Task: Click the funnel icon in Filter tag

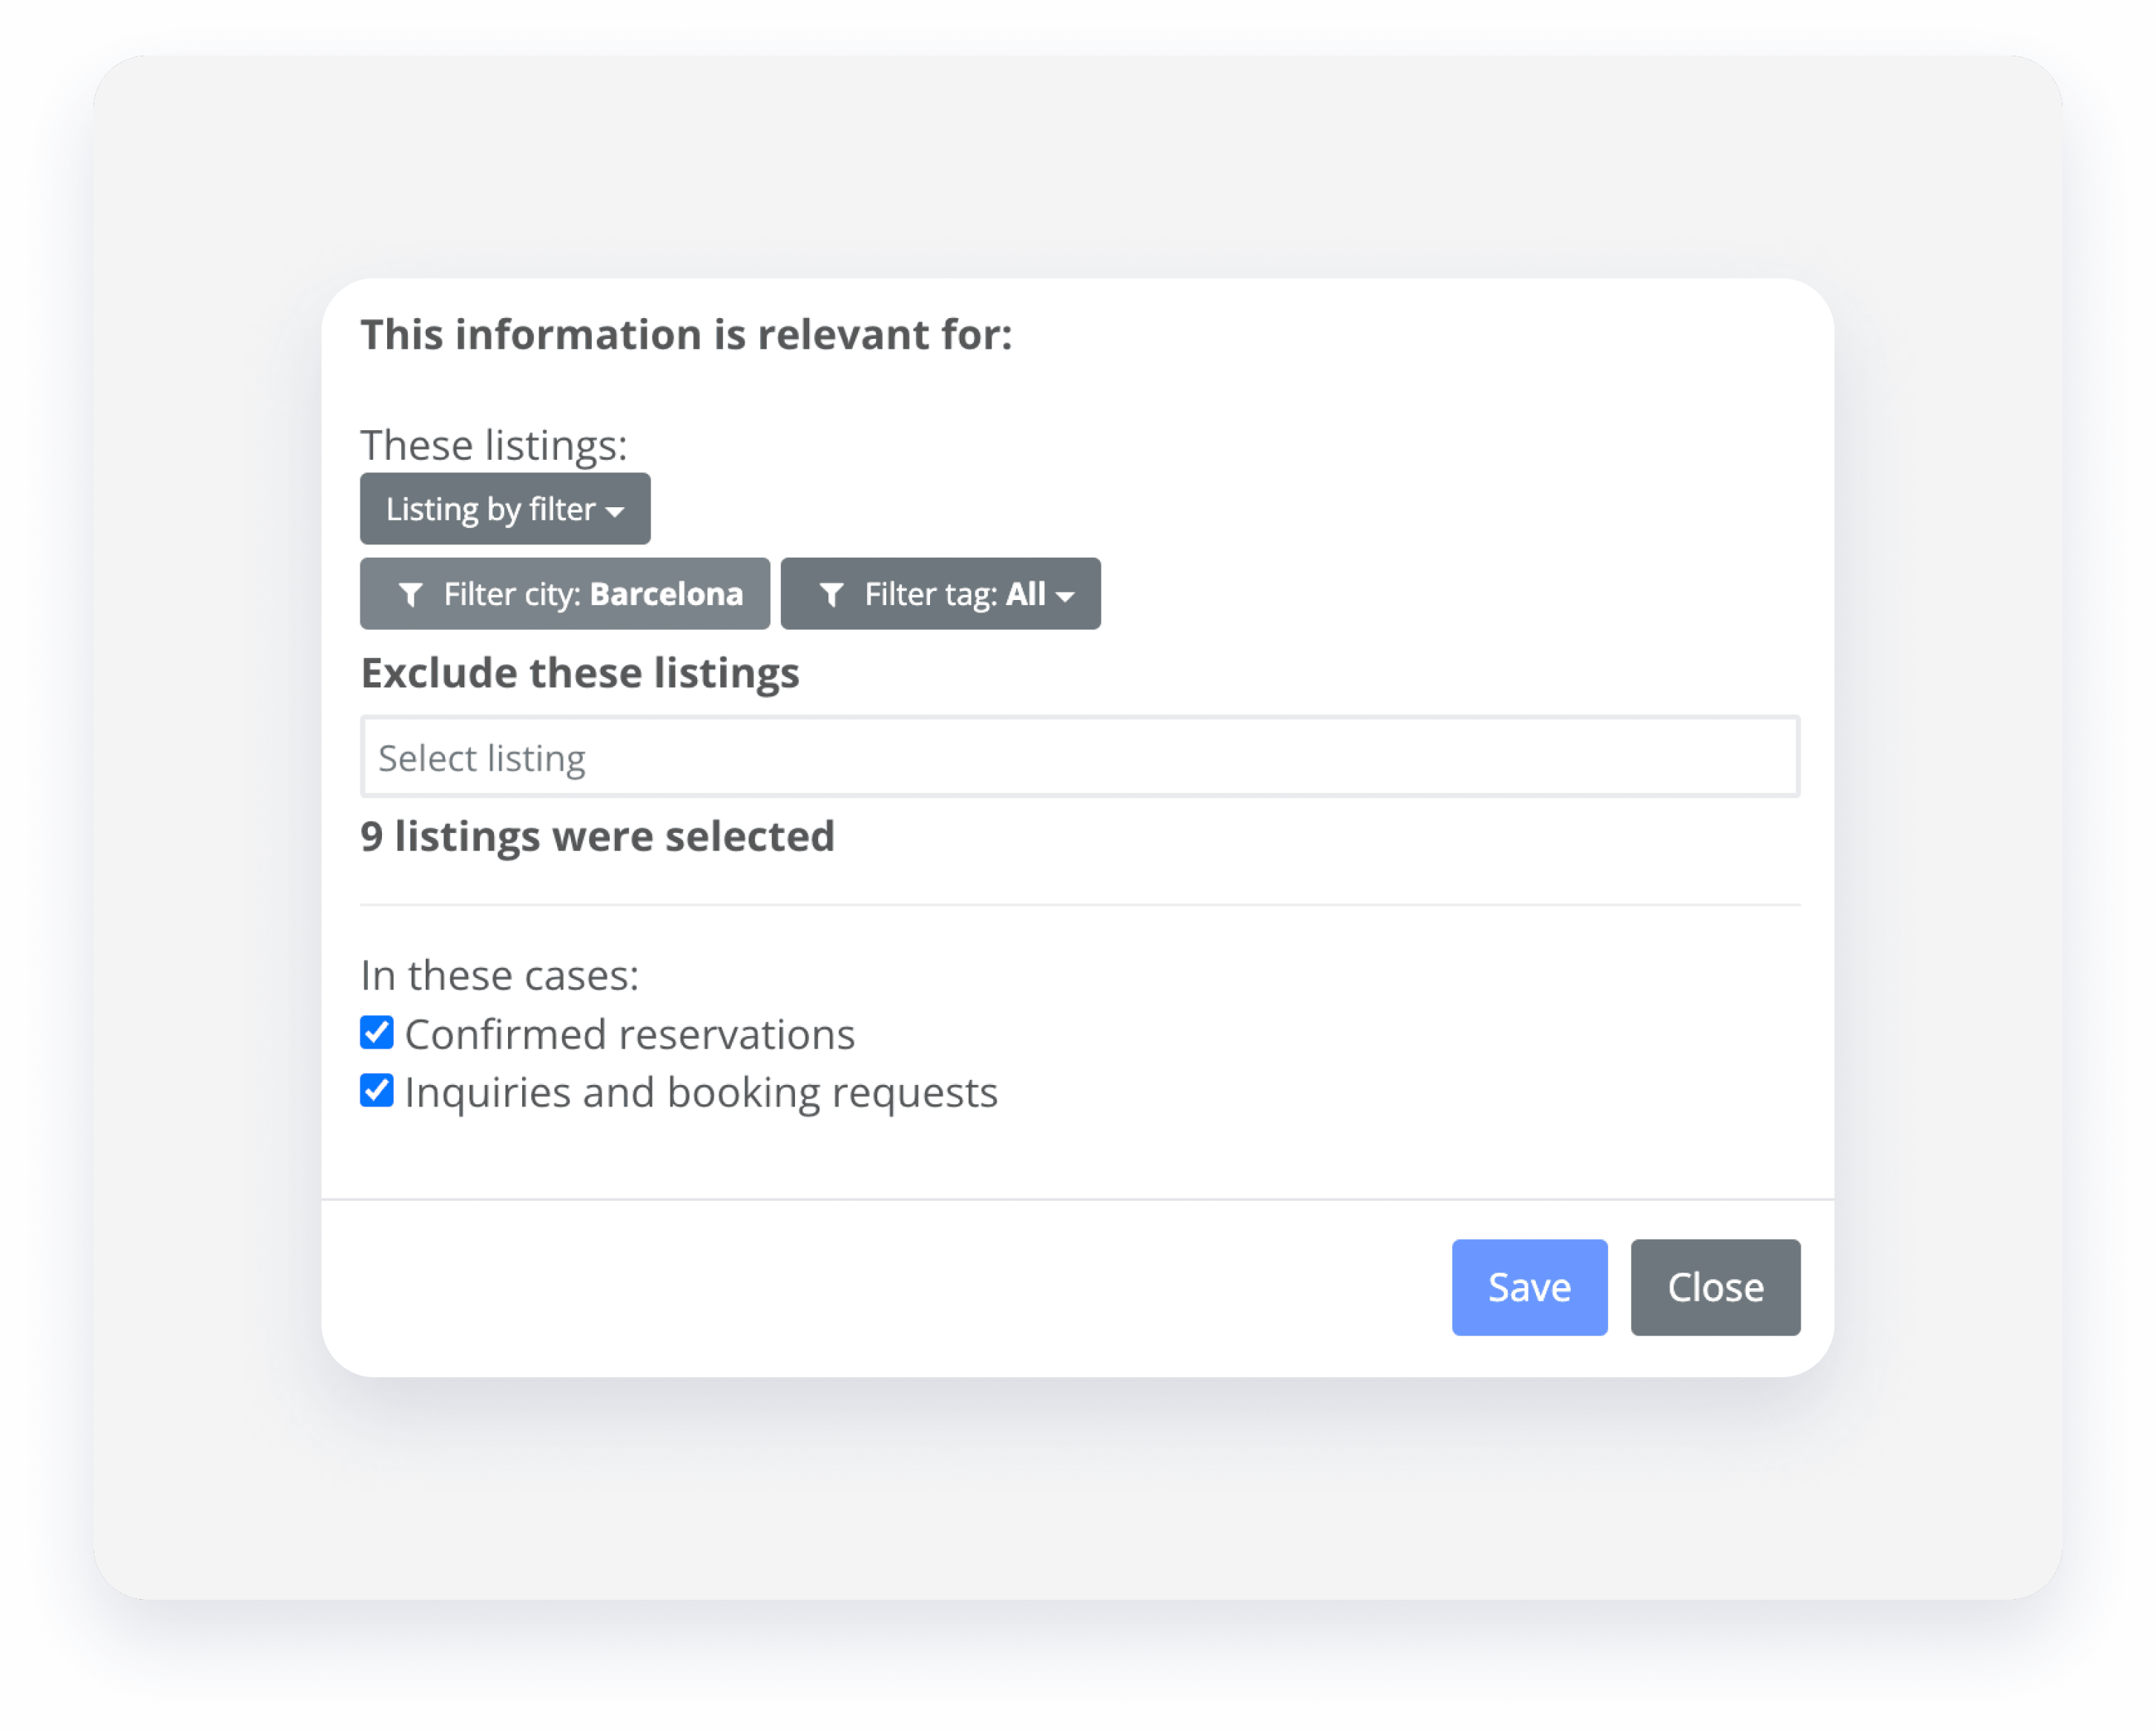Action: point(831,595)
